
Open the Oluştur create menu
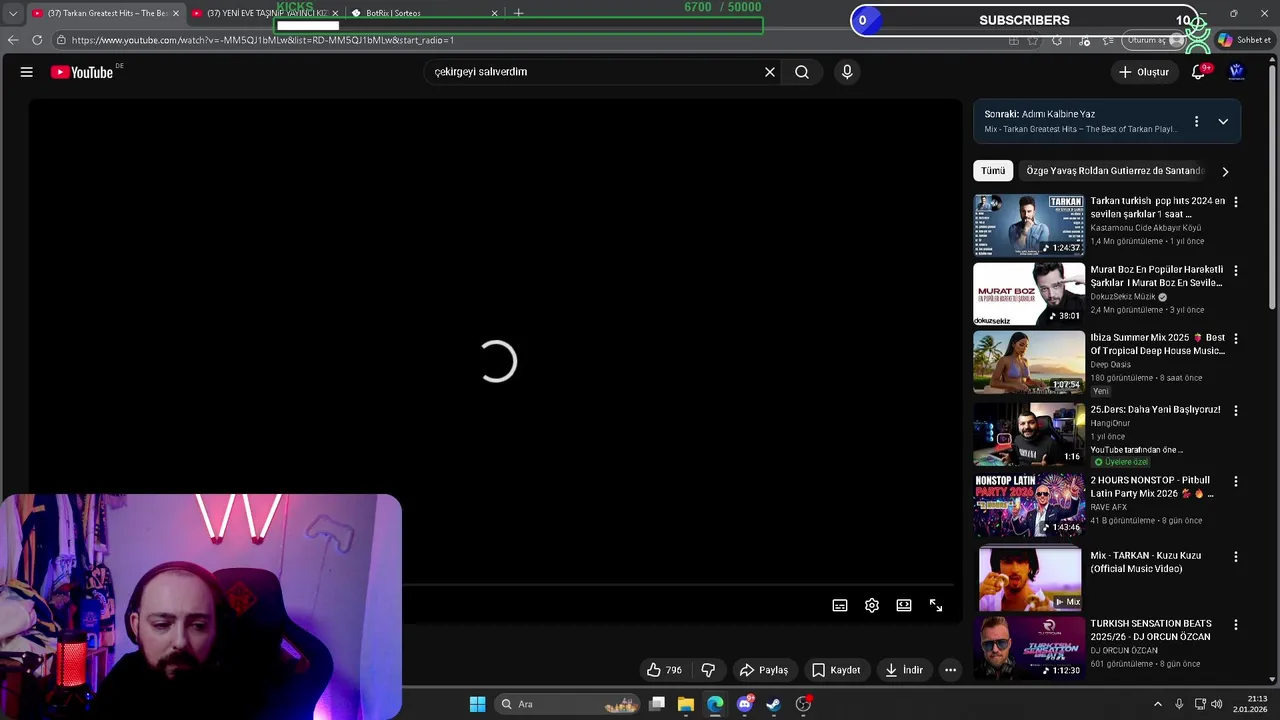point(1143,72)
